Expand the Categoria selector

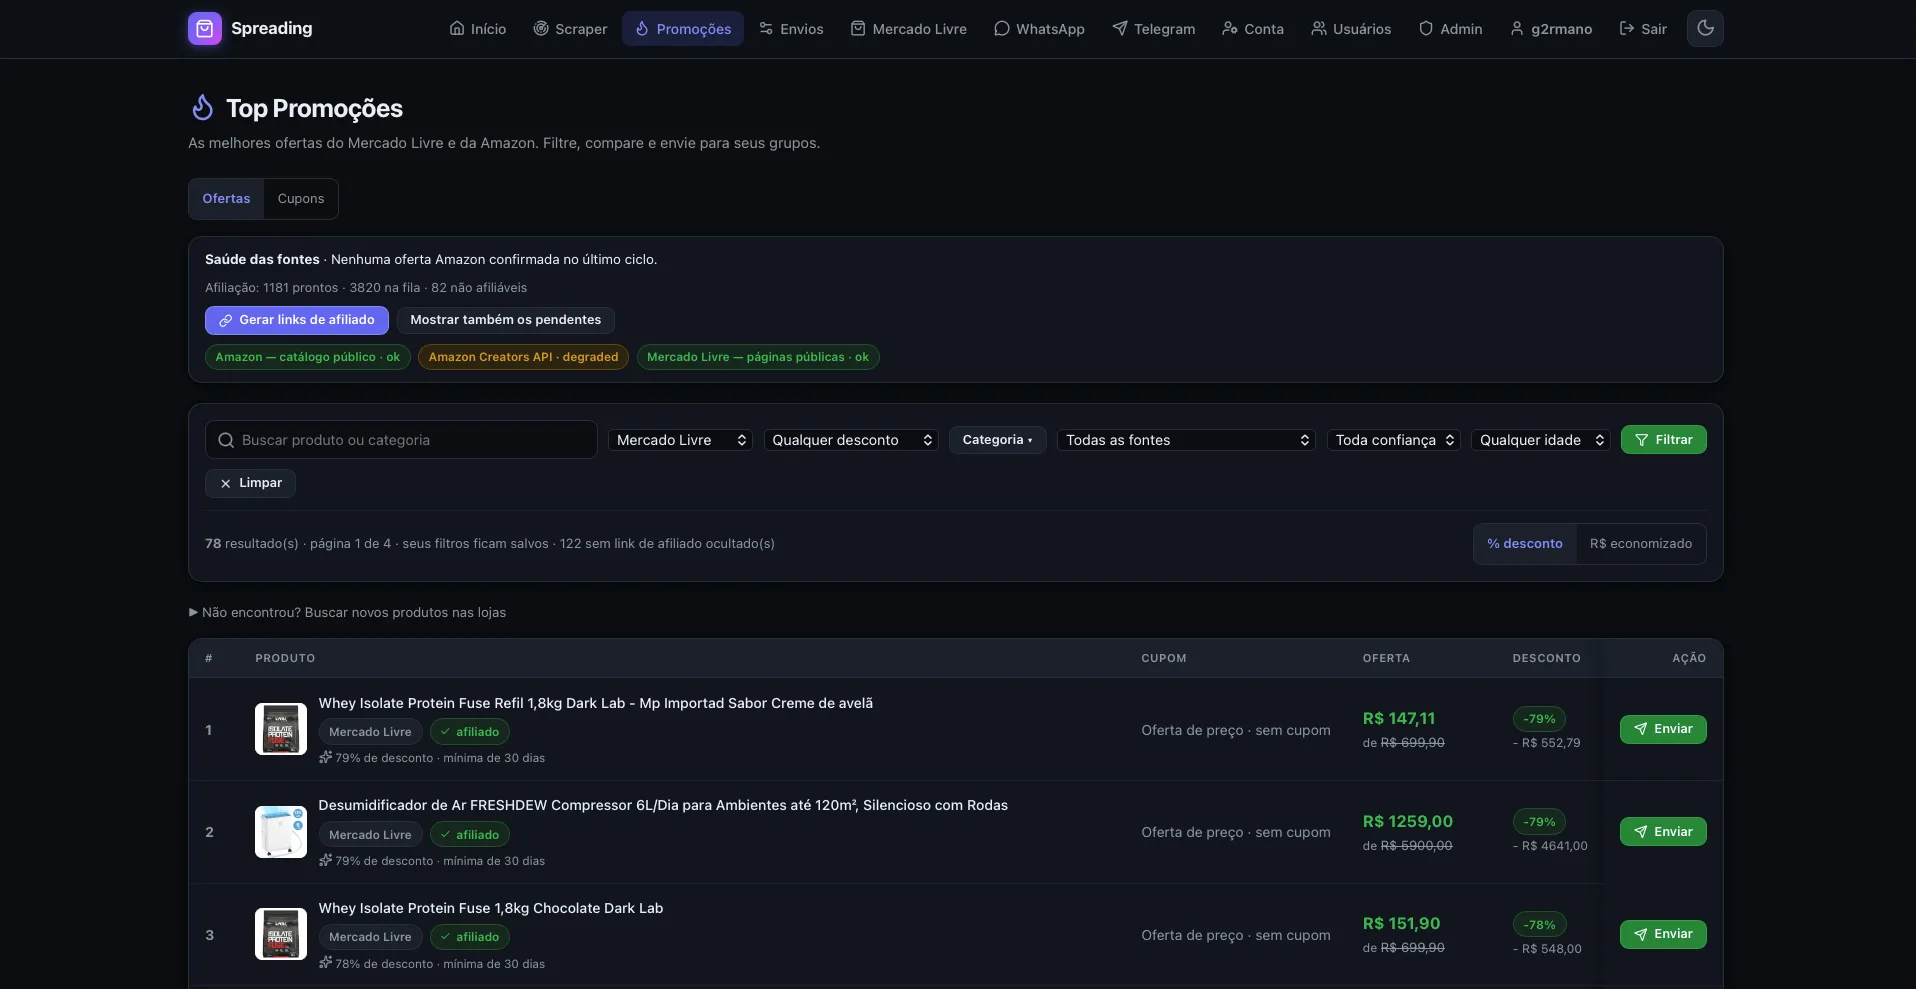point(997,440)
